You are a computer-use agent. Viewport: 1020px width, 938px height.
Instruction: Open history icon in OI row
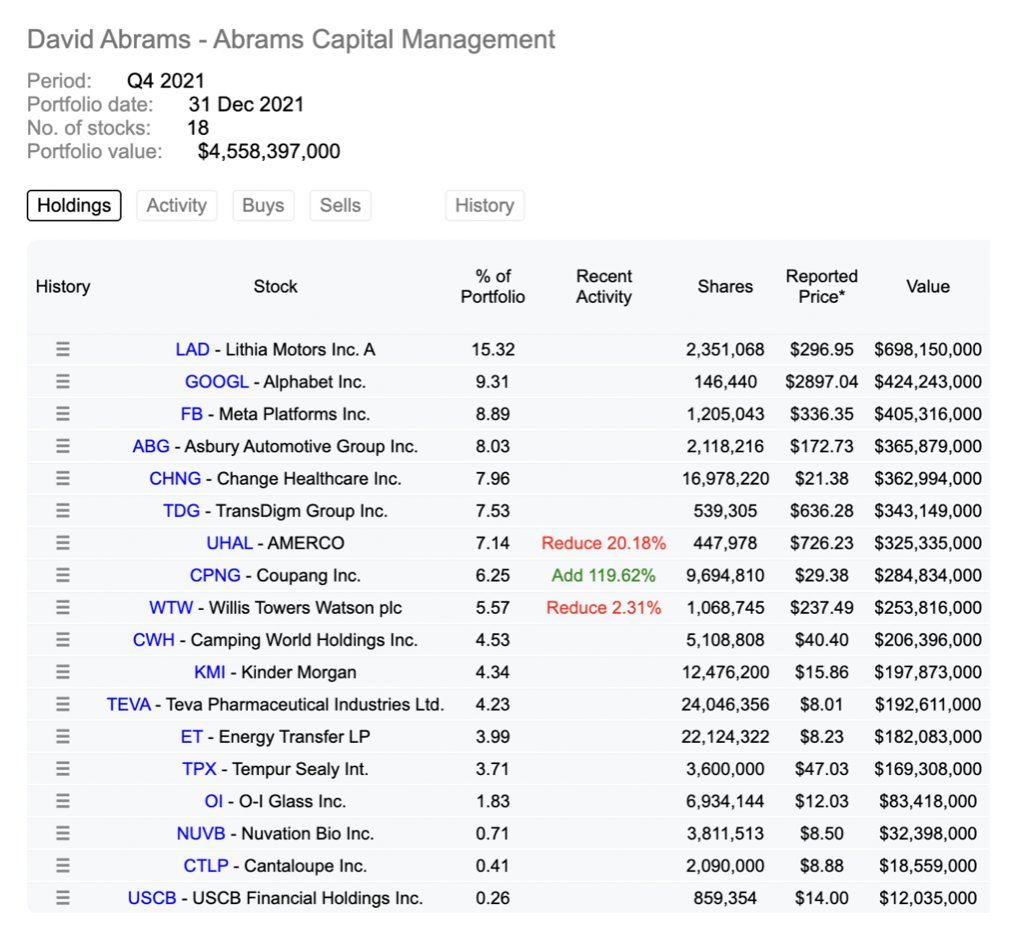[x=62, y=801]
